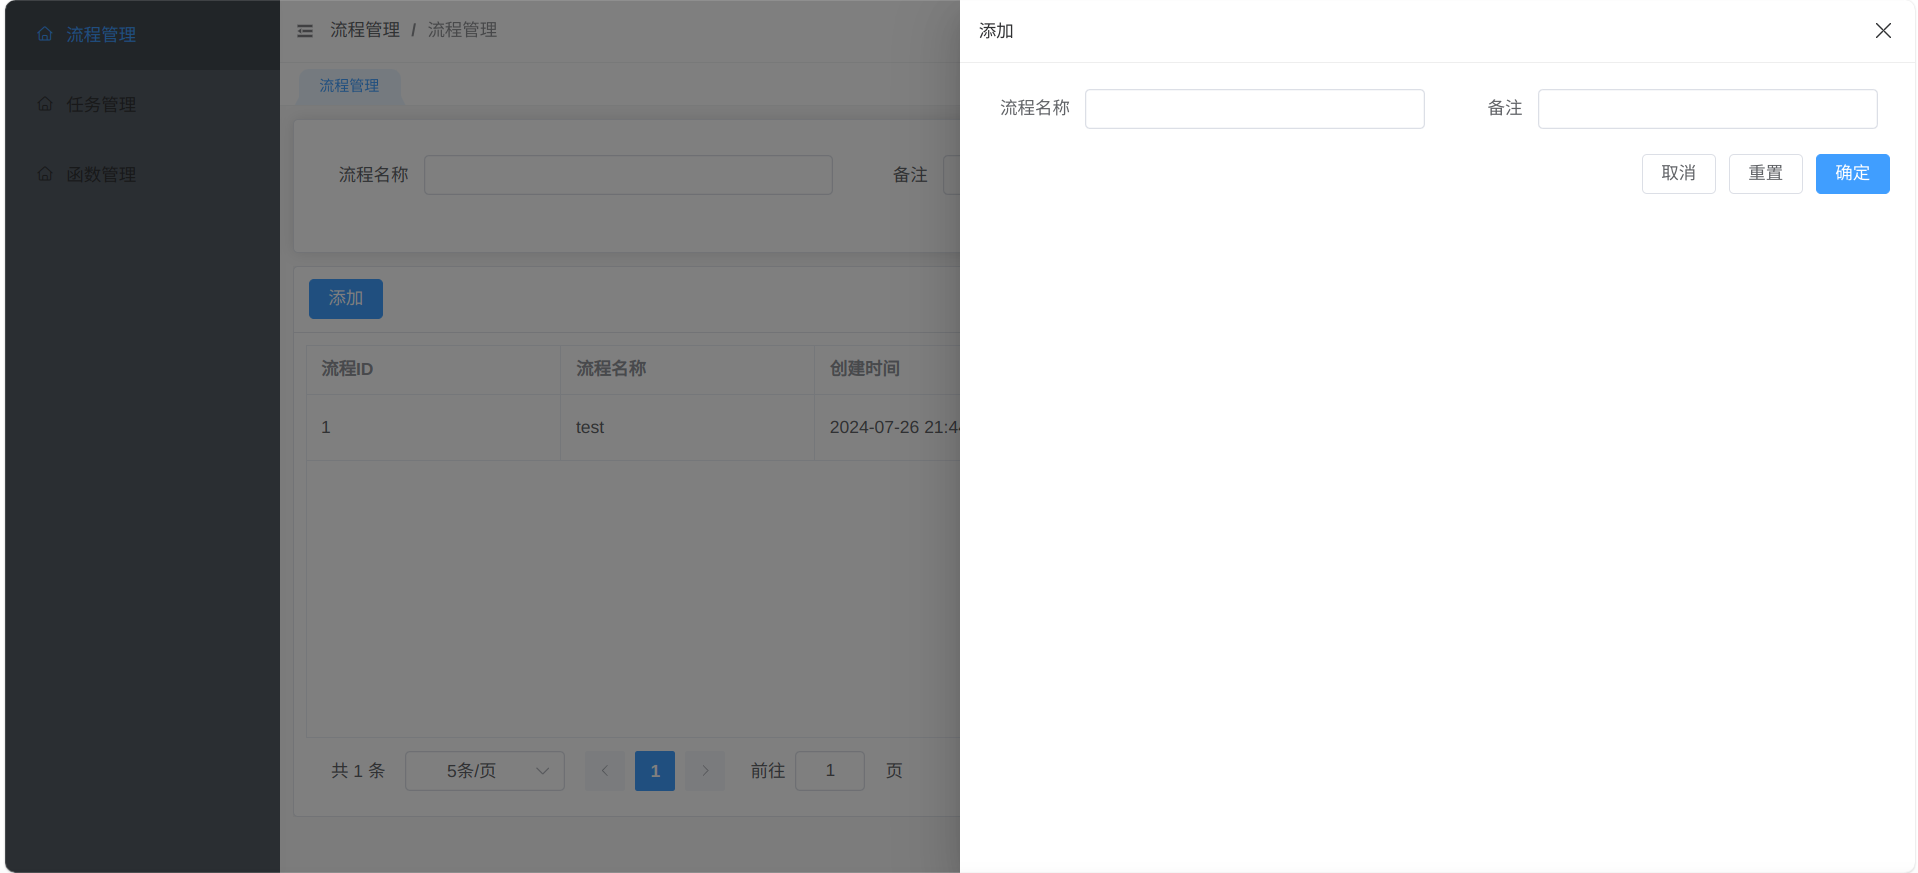The width and height of the screenshot is (1918, 873).
Task: Open the 5条/页 page size dropdown
Action: point(485,771)
